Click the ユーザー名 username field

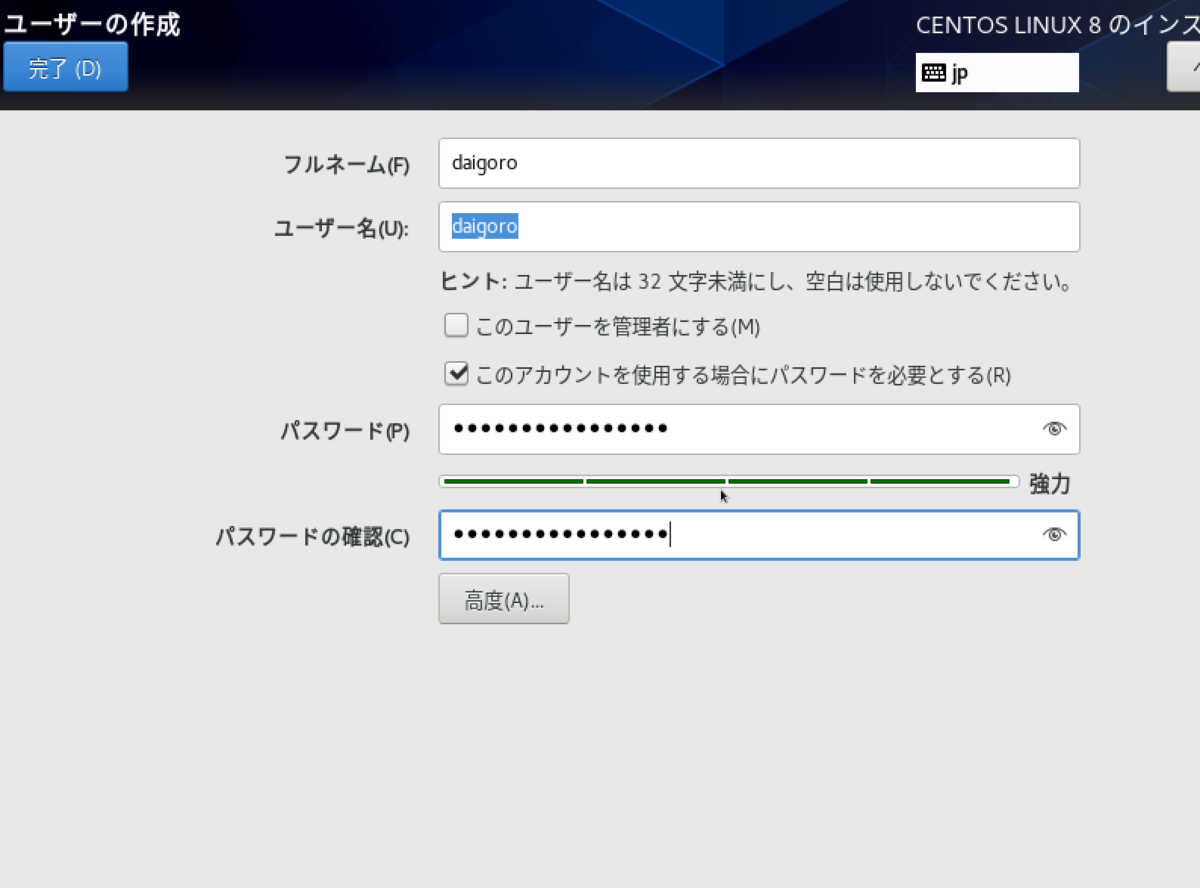point(760,226)
